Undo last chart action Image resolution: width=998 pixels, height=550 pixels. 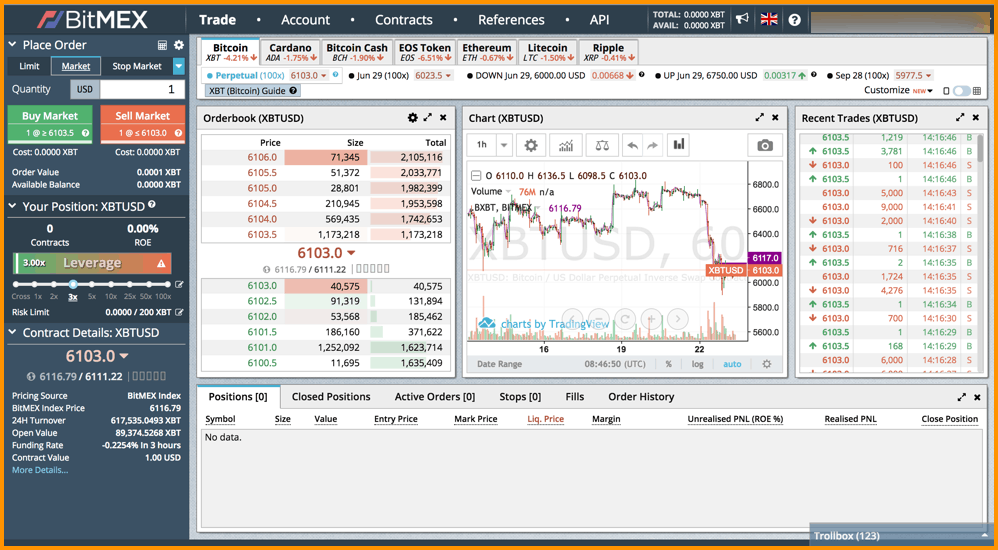tap(633, 145)
